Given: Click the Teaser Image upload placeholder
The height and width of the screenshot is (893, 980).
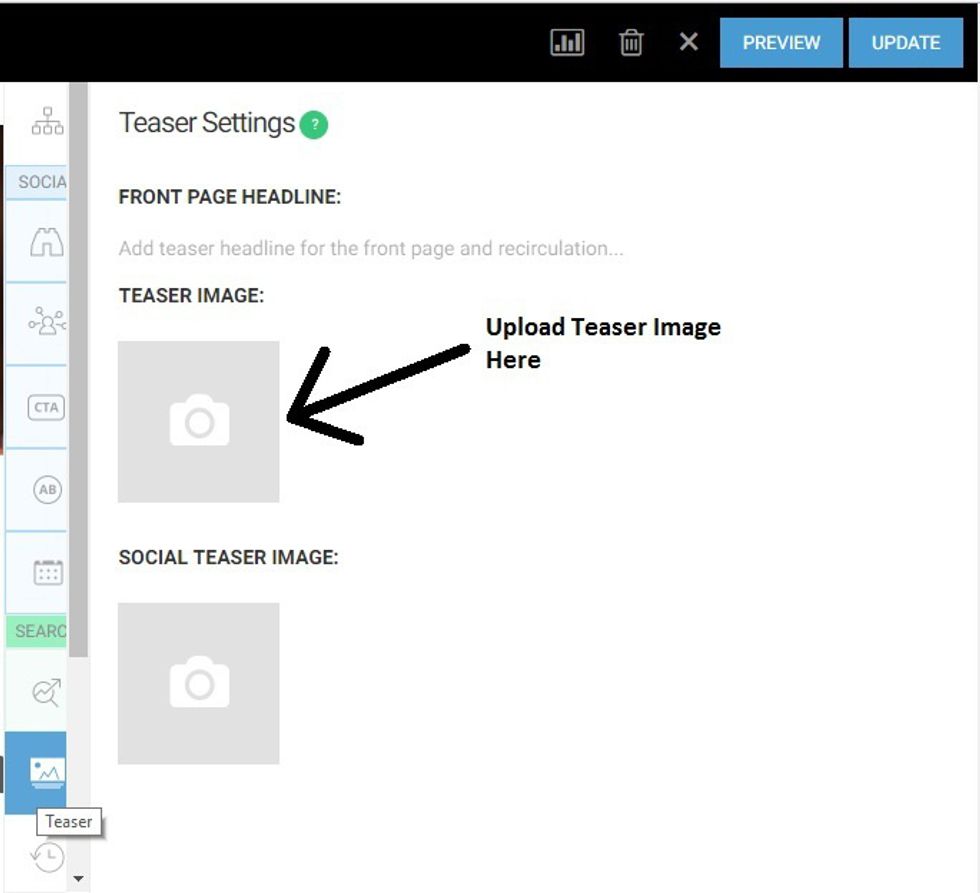Looking at the screenshot, I should point(199,422).
